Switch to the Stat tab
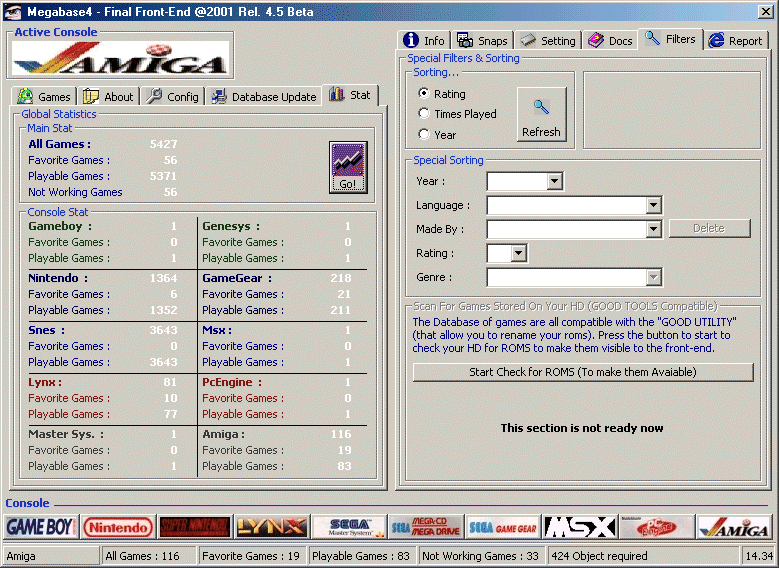779x568 pixels. pyautogui.click(x=350, y=94)
